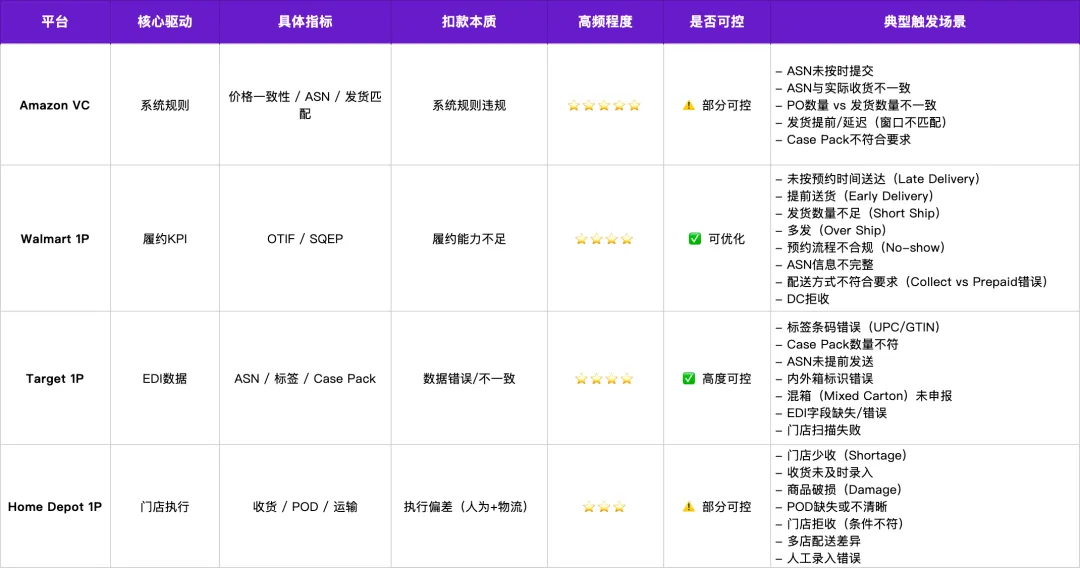Click the four-star rating in Walmart 1P row
The width and height of the screenshot is (1080, 568).
tap(604, 239)
